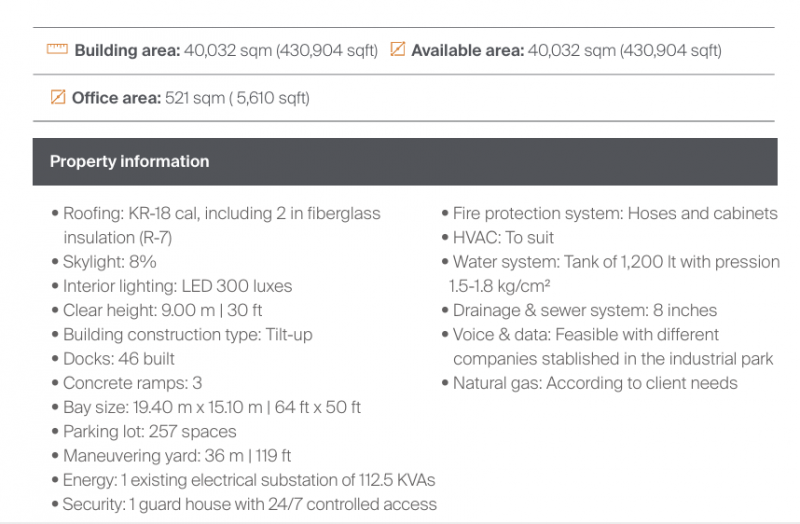Click the Parking lot: 257 spaces entry
This screenshot has width=800, height=524.
[x=149, y=432]
